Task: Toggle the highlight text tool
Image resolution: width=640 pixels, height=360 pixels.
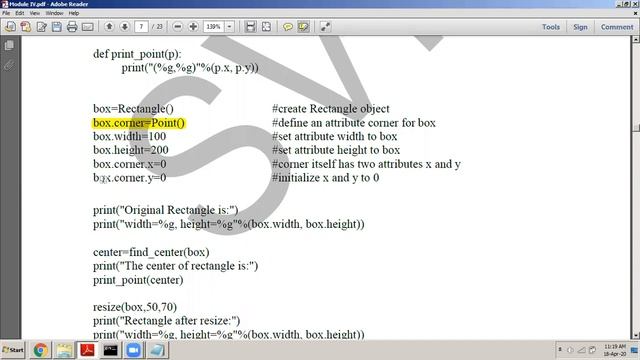Action: (x=303, y=27)
